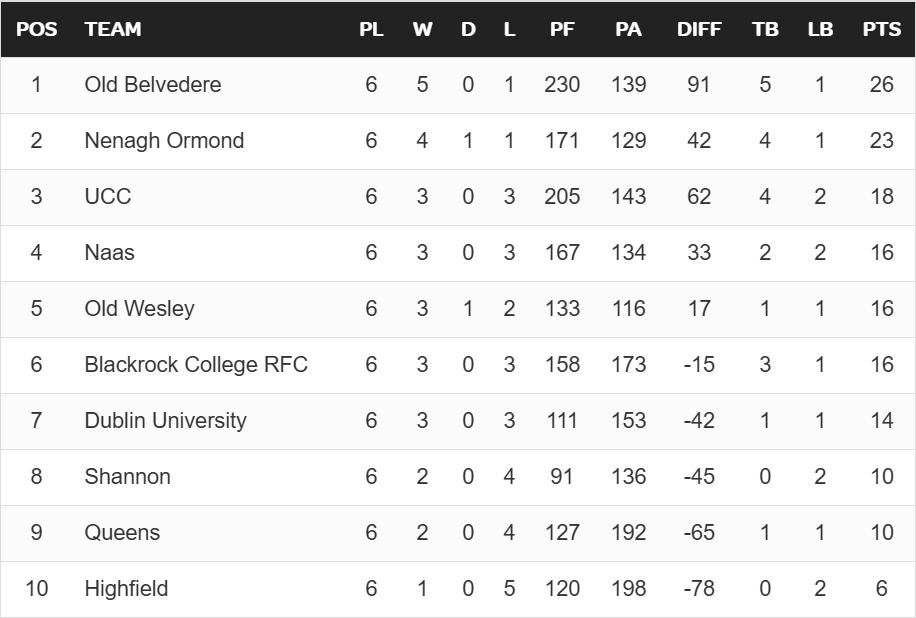The width and height of the screenshot is (916, 618).
Task: Sort table by PTS header
Action: click(x=881, y=29)
